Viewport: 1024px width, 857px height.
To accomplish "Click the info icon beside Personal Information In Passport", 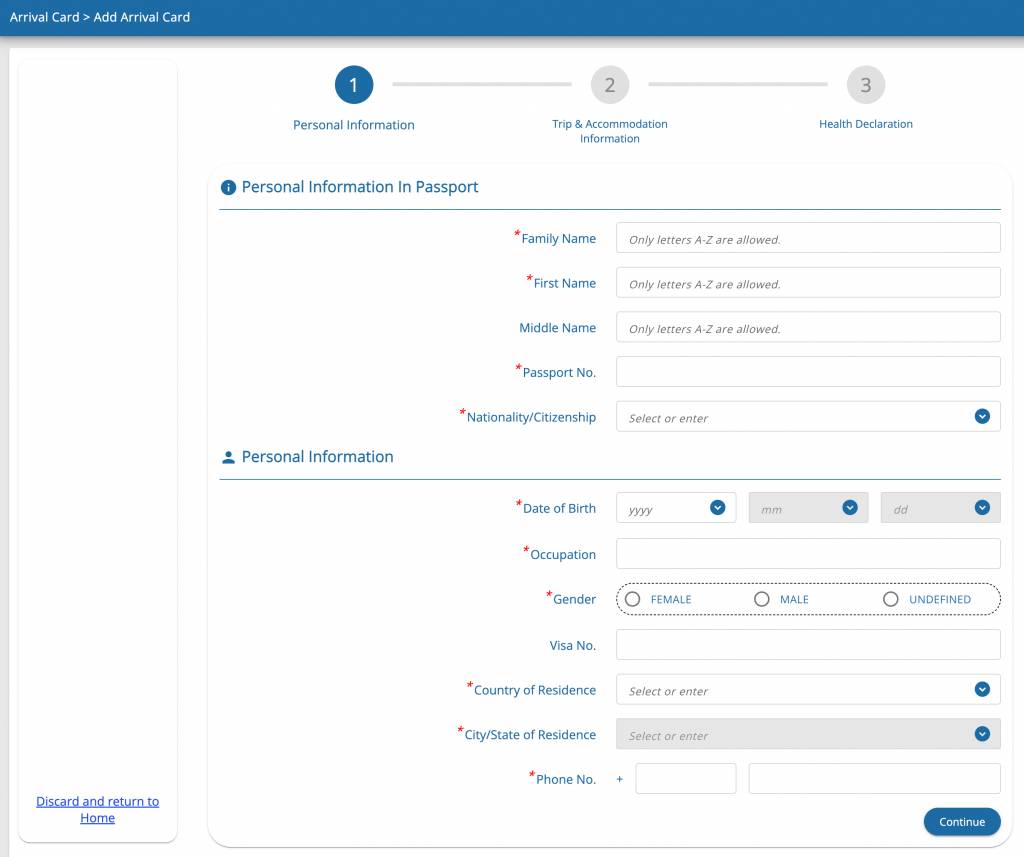I will click(x=228, y=188).
